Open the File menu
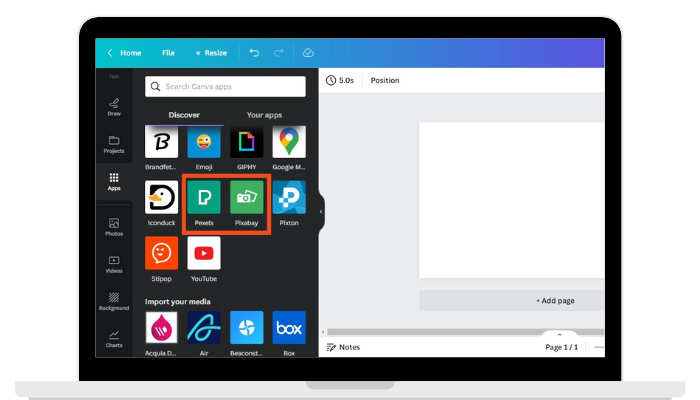The width and height of the screenshot is (700, 400). point(168,53)
